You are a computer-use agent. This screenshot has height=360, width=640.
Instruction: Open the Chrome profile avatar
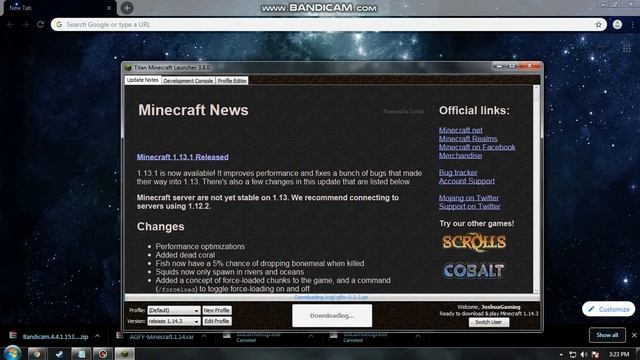tap(617, 24)
